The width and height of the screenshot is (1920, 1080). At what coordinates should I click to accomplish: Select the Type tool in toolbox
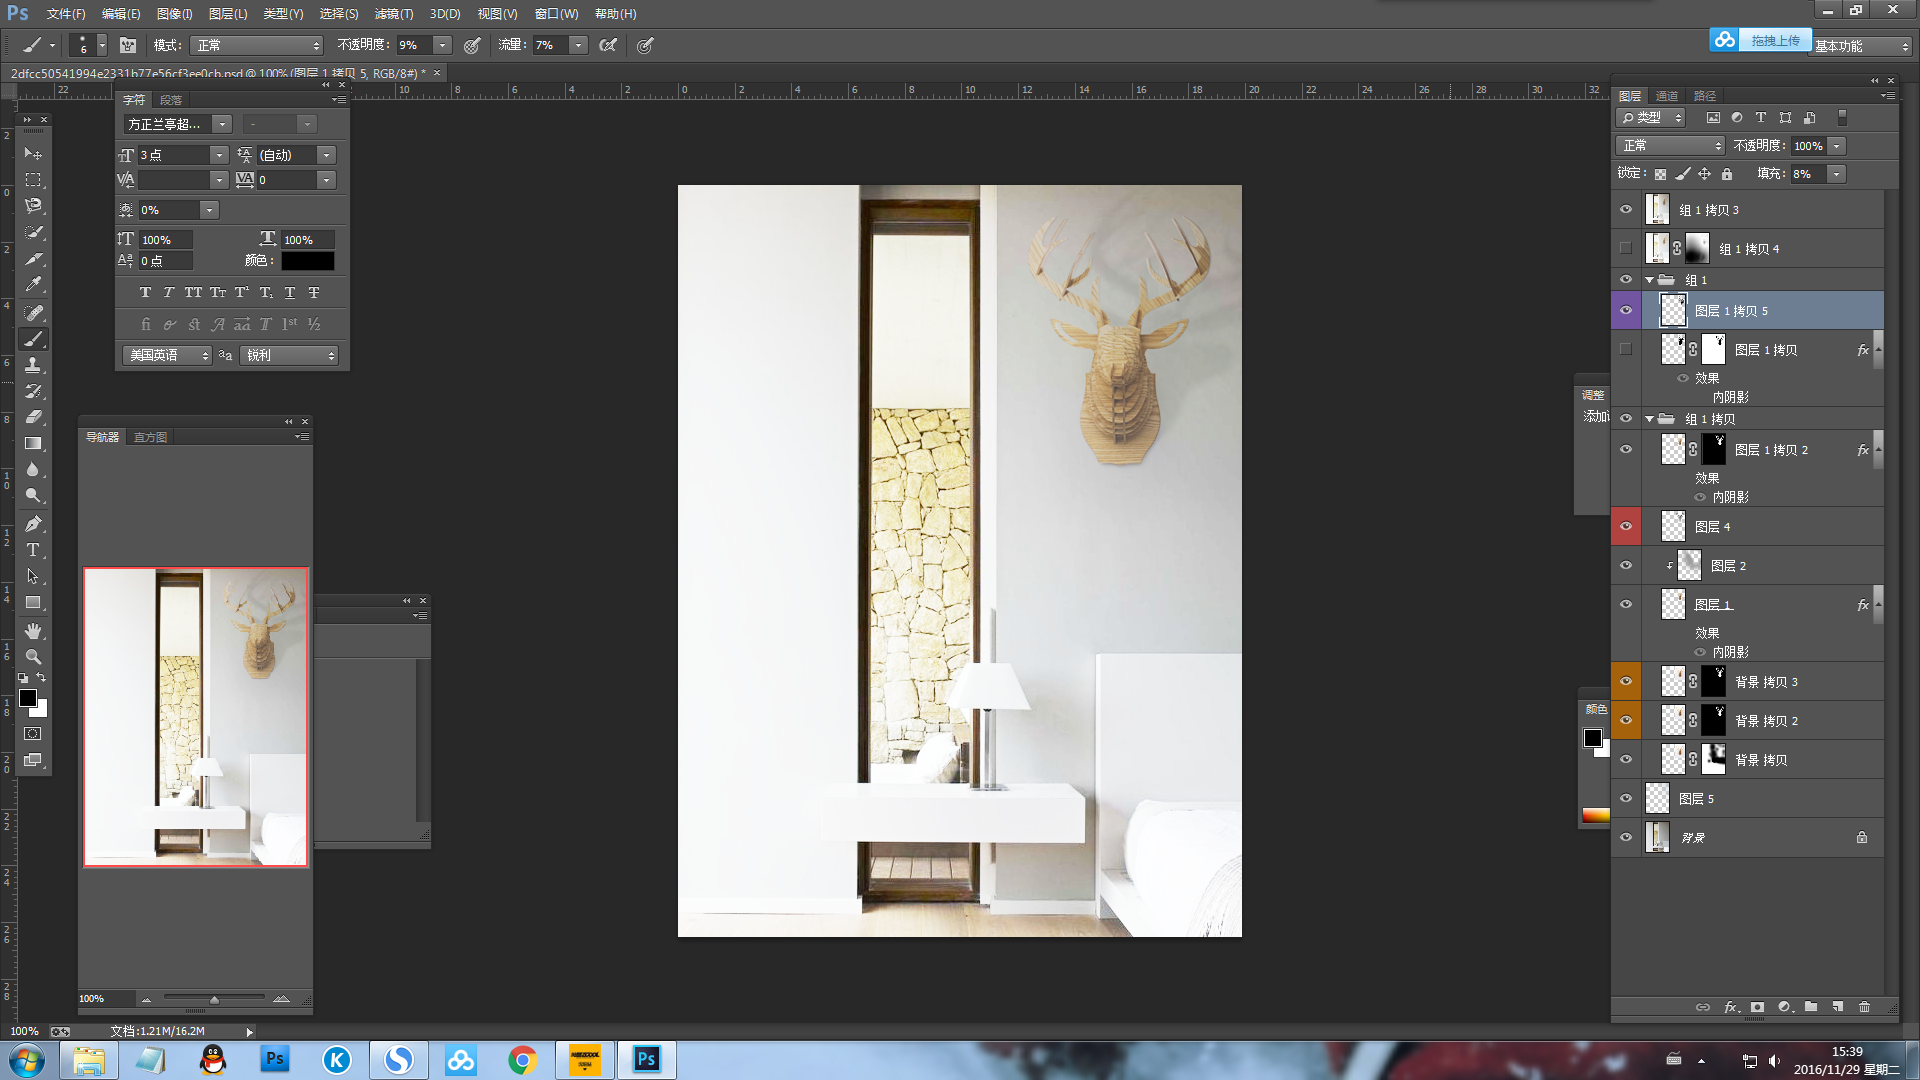33,550
